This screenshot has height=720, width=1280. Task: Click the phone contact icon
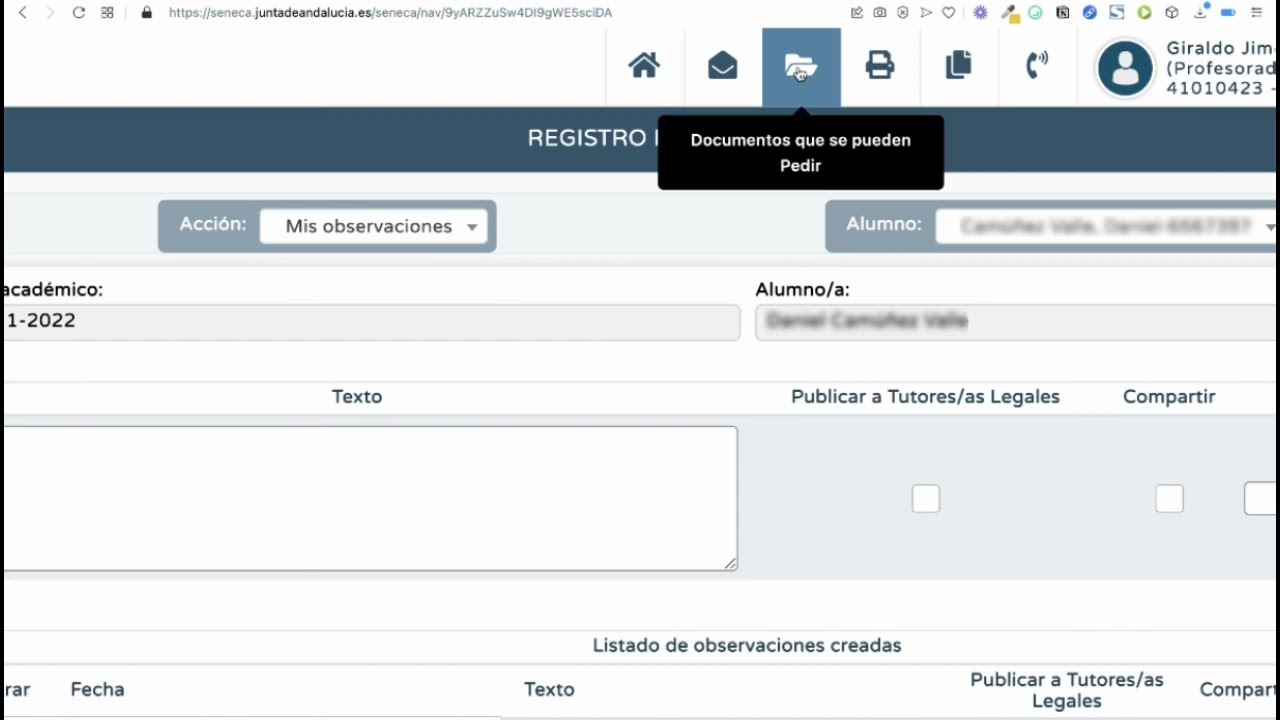[1037, 66]
